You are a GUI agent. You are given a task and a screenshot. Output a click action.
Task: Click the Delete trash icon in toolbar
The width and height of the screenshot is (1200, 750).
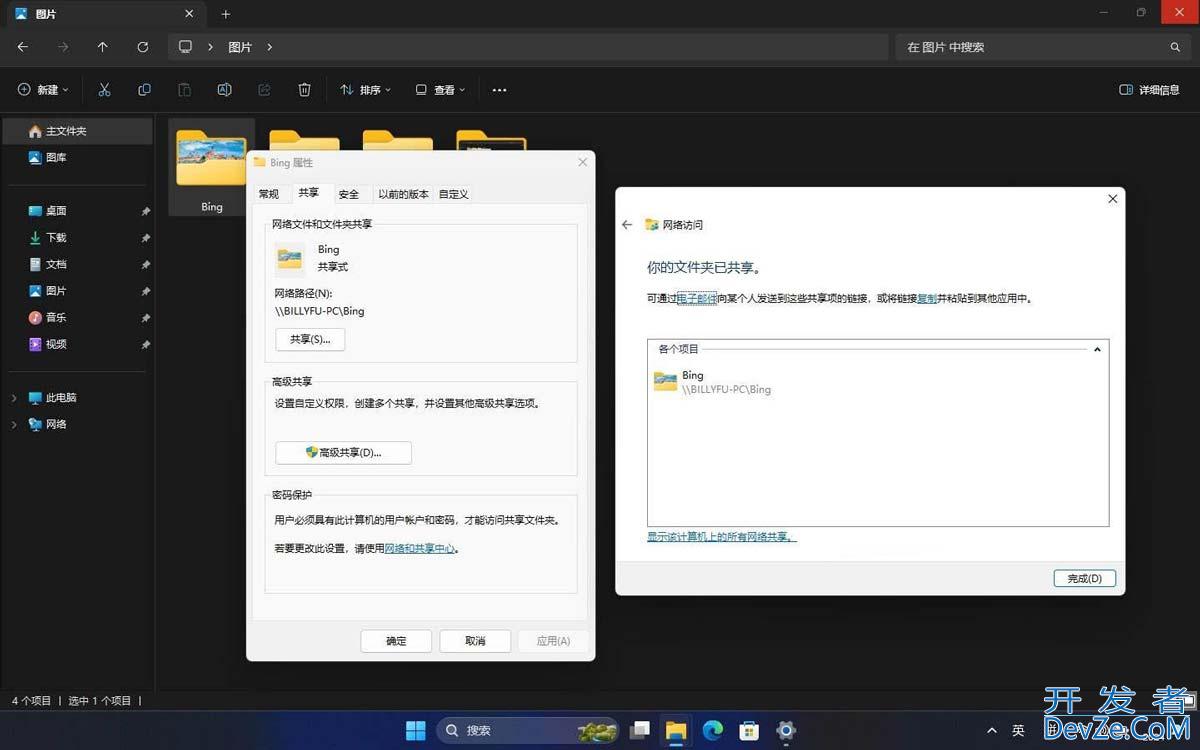304,90
